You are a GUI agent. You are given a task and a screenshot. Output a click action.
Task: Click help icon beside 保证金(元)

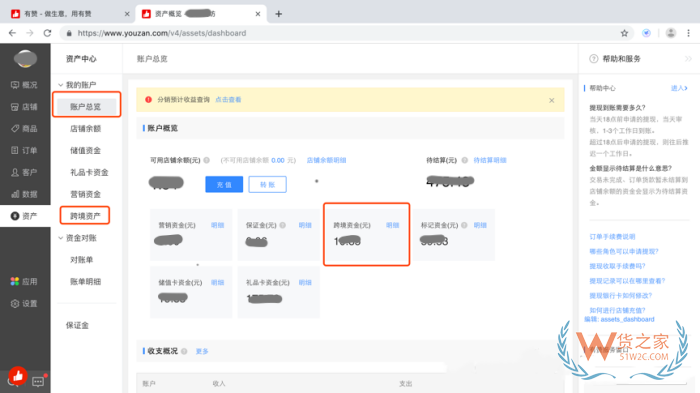[283, 226]
